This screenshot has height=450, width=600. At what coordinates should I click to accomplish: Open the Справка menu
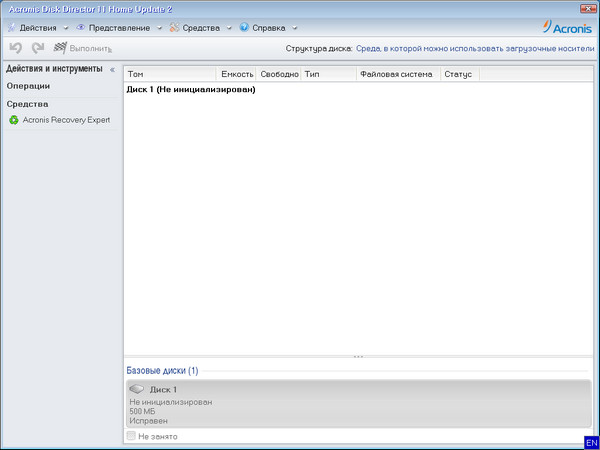(x=269, y=28)
